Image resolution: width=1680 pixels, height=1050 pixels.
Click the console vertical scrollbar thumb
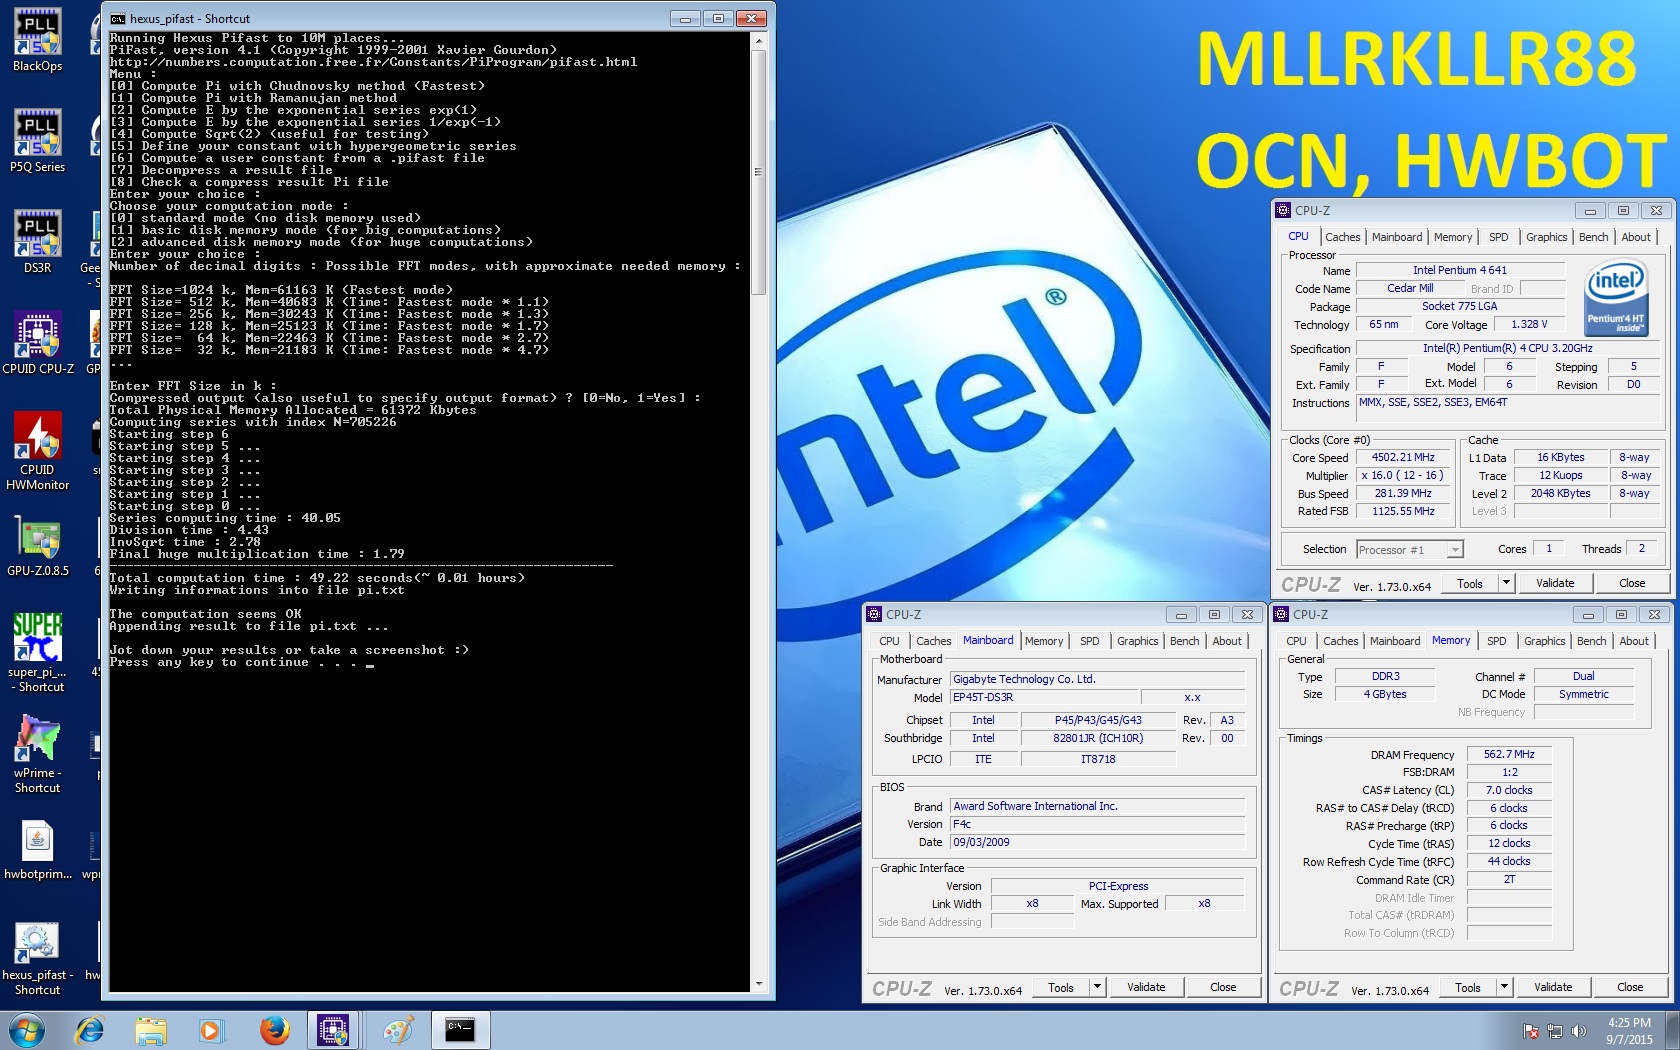[x=759, y=172]
